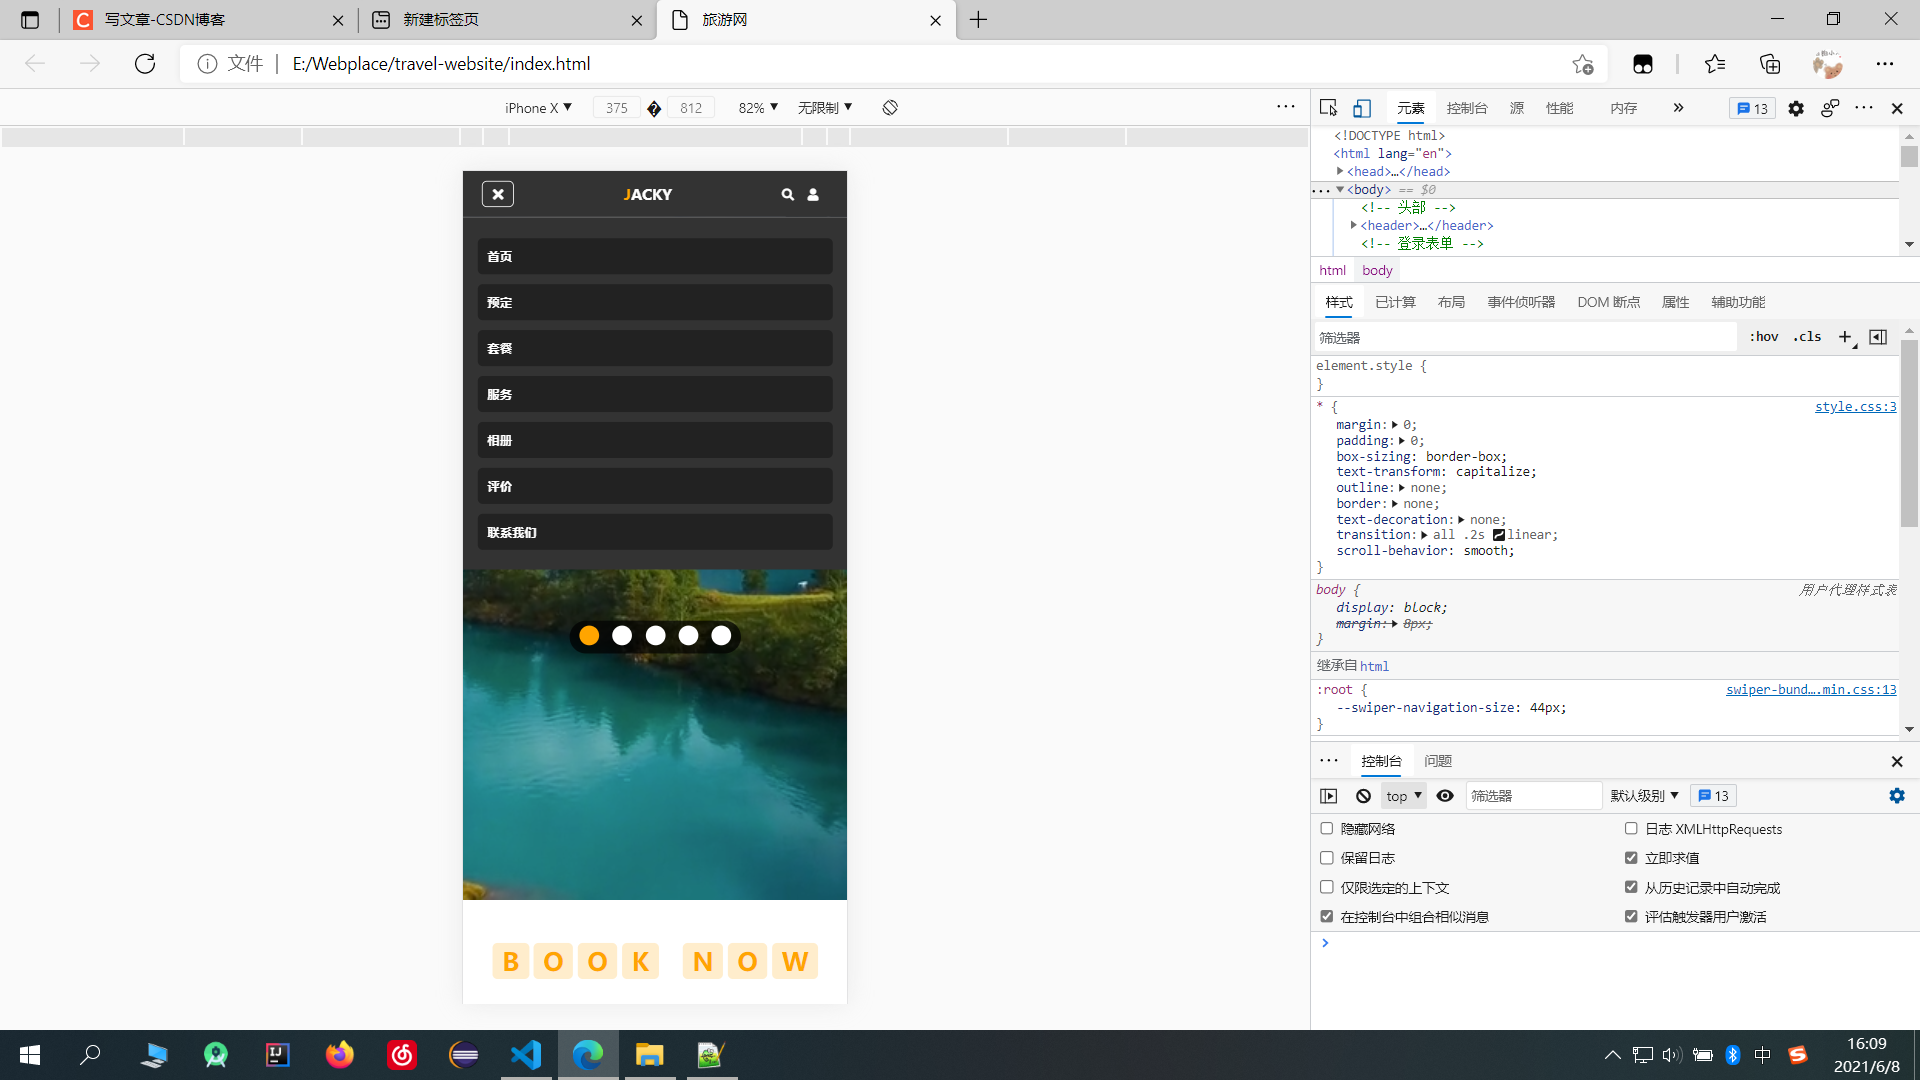Screen dimensions: 1920x1080
Task: Click the search icon in the JACKY header
Action: (x=788, y=194)
